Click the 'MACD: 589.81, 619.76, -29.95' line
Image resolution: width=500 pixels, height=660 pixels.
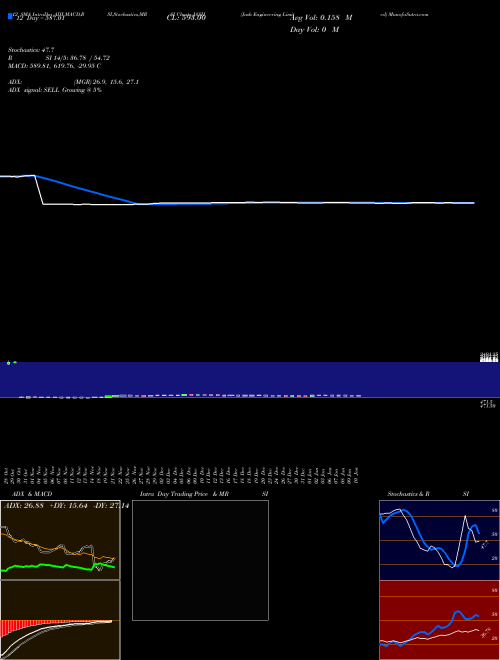[x=54, y=66]
